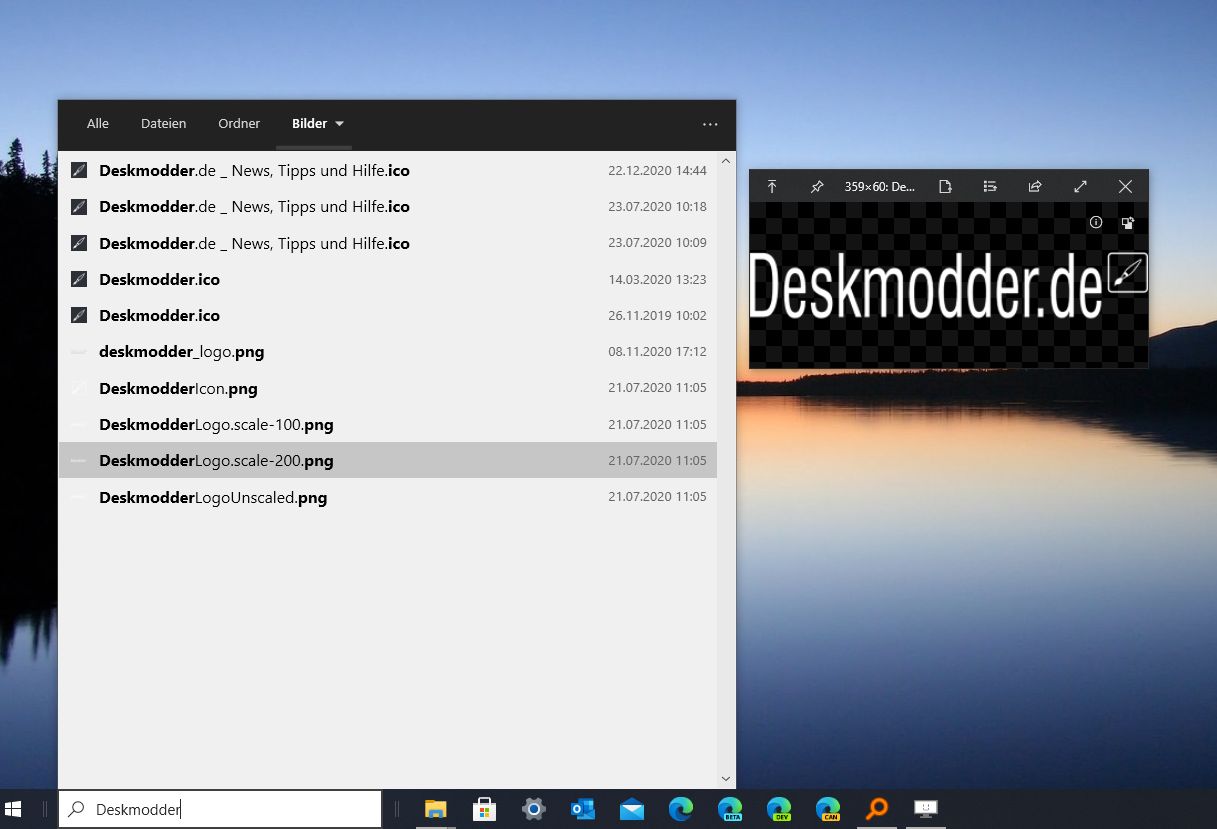The width and height of the screenshot is (1217, 829).
Task: Click the results scrollbar down arrow
Action: click(726, 779)
